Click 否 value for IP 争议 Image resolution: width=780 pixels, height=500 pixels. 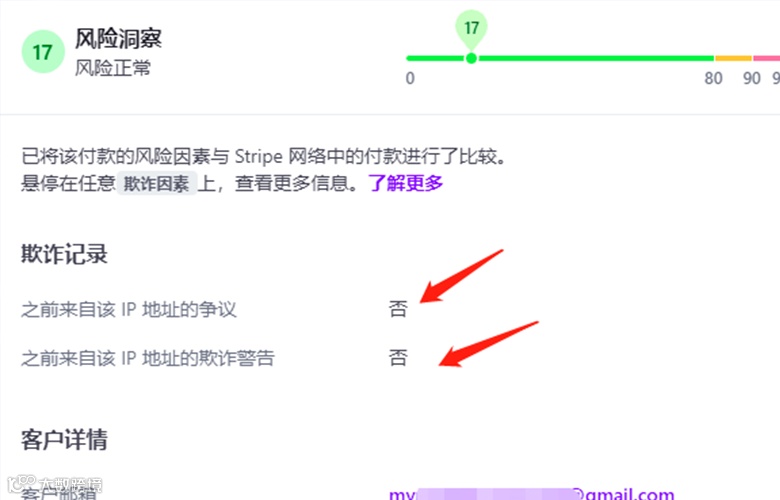tap(398, 309)
